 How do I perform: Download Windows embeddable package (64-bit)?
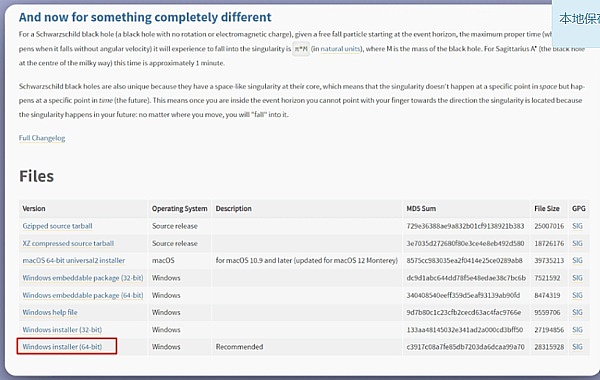coord(83,295)
